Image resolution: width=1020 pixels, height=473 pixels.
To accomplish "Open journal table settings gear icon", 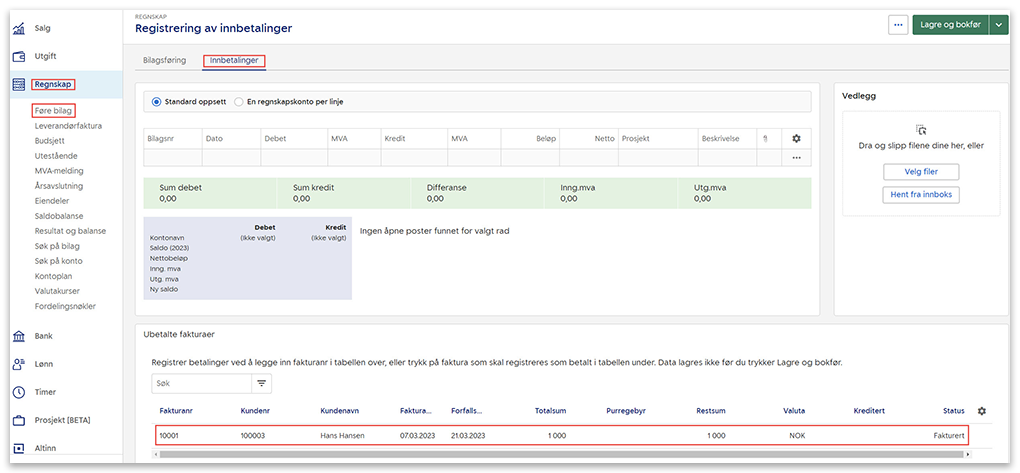I will (x=796, y=139).
